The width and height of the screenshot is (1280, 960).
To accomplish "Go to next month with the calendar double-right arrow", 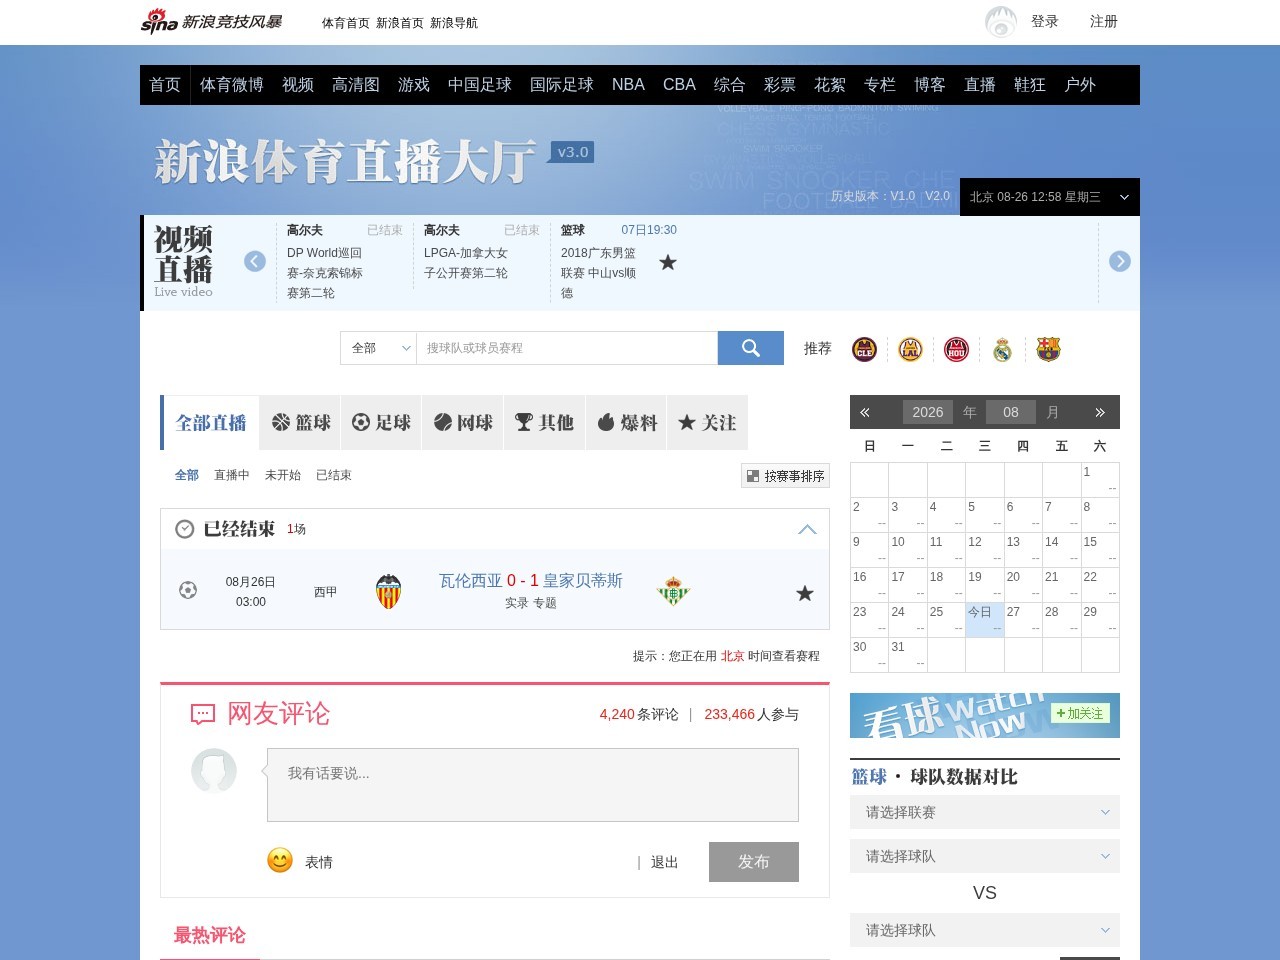I will [x=1100, y=412].
